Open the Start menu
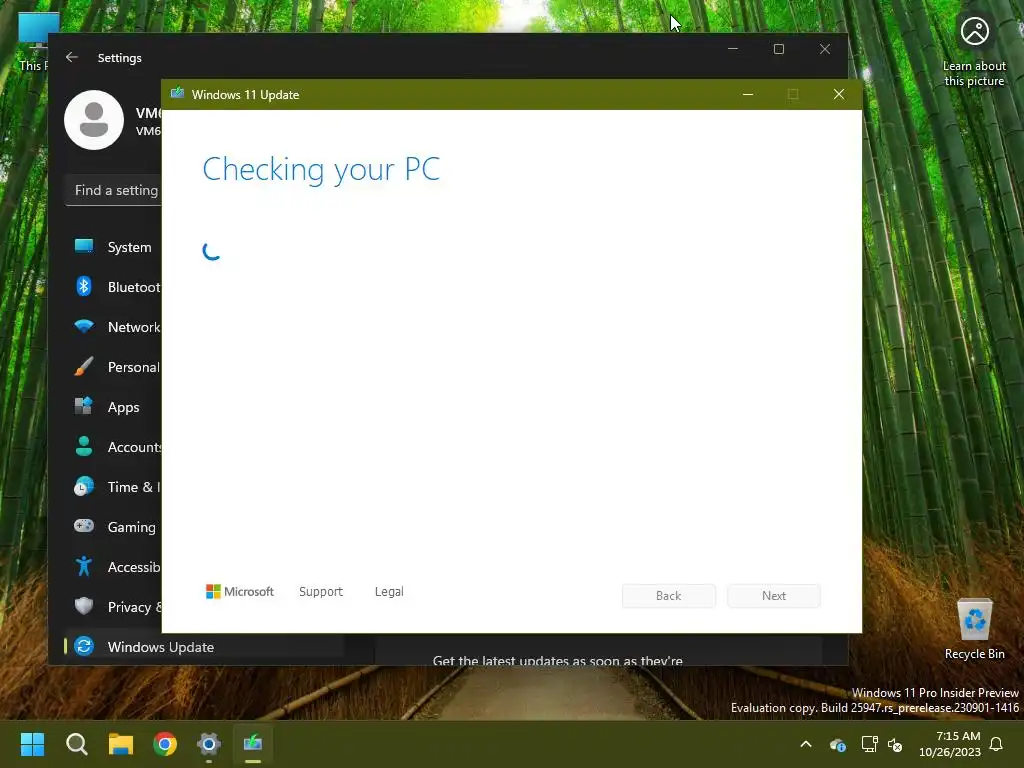This screenshot has height=768, width=1024. (32, 743)
